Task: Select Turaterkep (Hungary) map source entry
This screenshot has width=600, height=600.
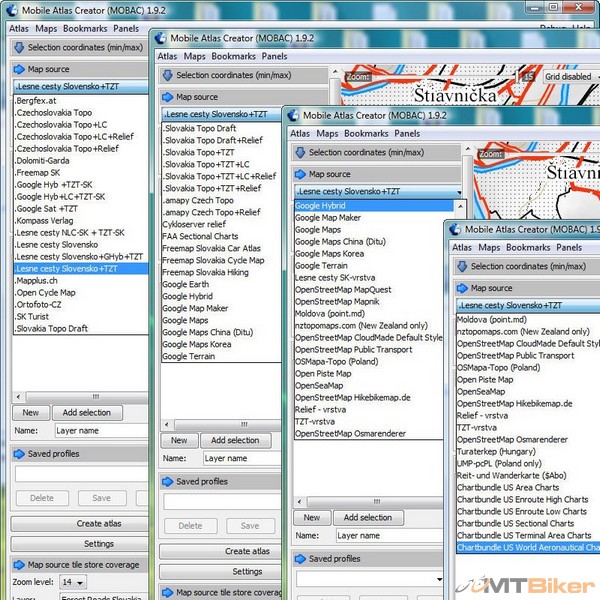Action: point(497,451)
